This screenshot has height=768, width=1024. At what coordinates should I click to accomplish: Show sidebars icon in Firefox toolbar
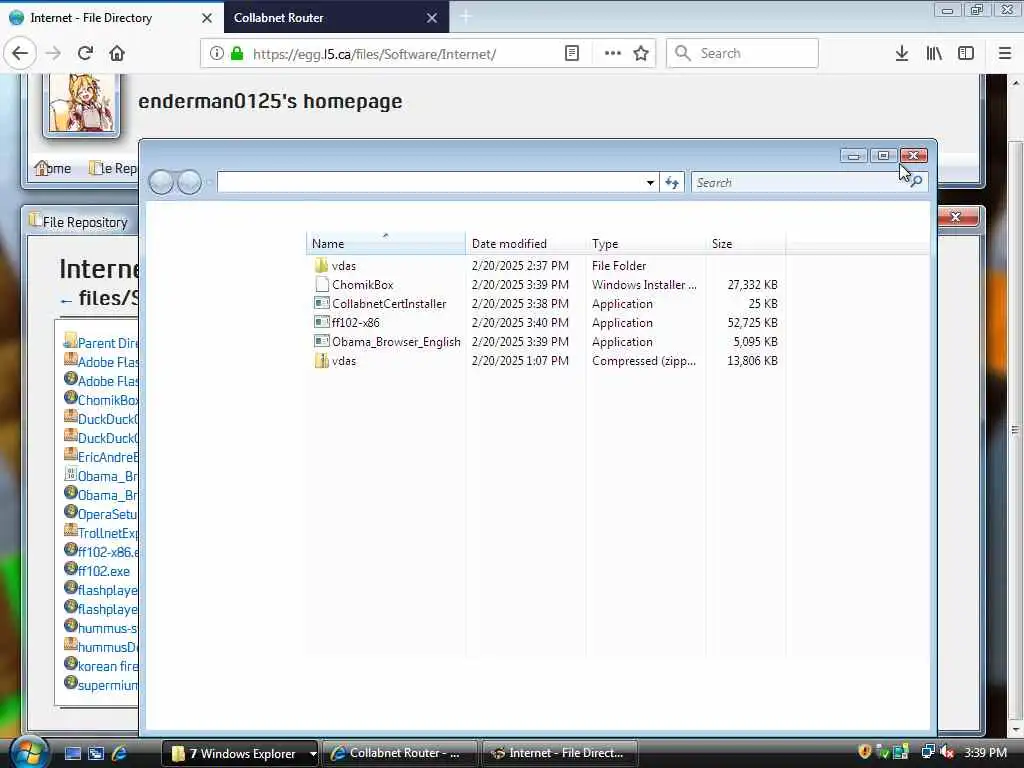tap(966, 54)
